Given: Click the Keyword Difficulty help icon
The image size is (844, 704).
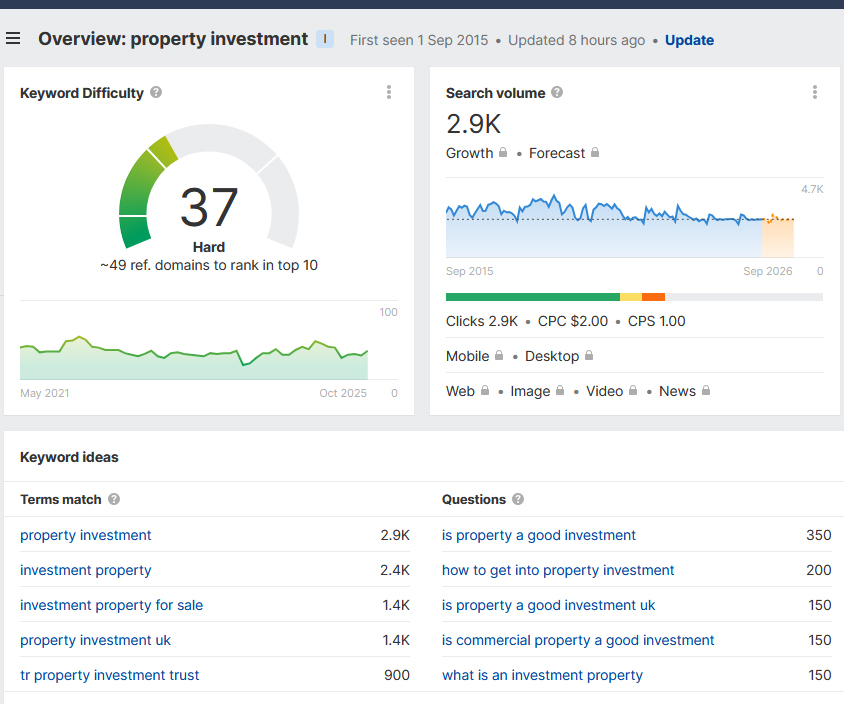Looking at the screenshot, I should pyautogui.click(x=156, y=93).
